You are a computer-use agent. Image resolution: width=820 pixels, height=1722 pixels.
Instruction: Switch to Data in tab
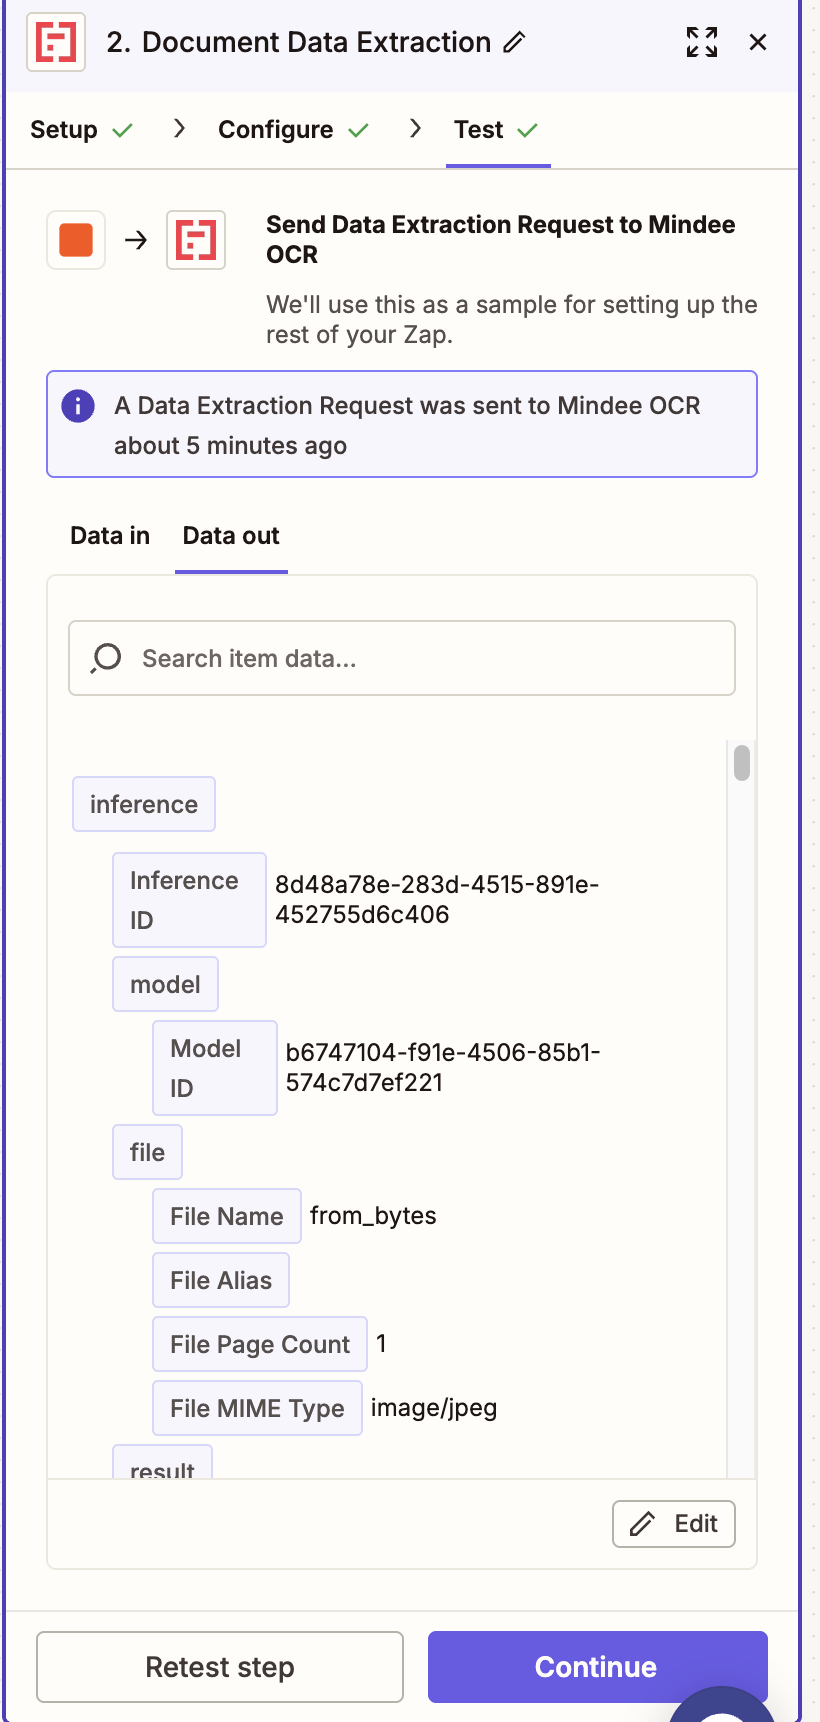coord(110,536)
